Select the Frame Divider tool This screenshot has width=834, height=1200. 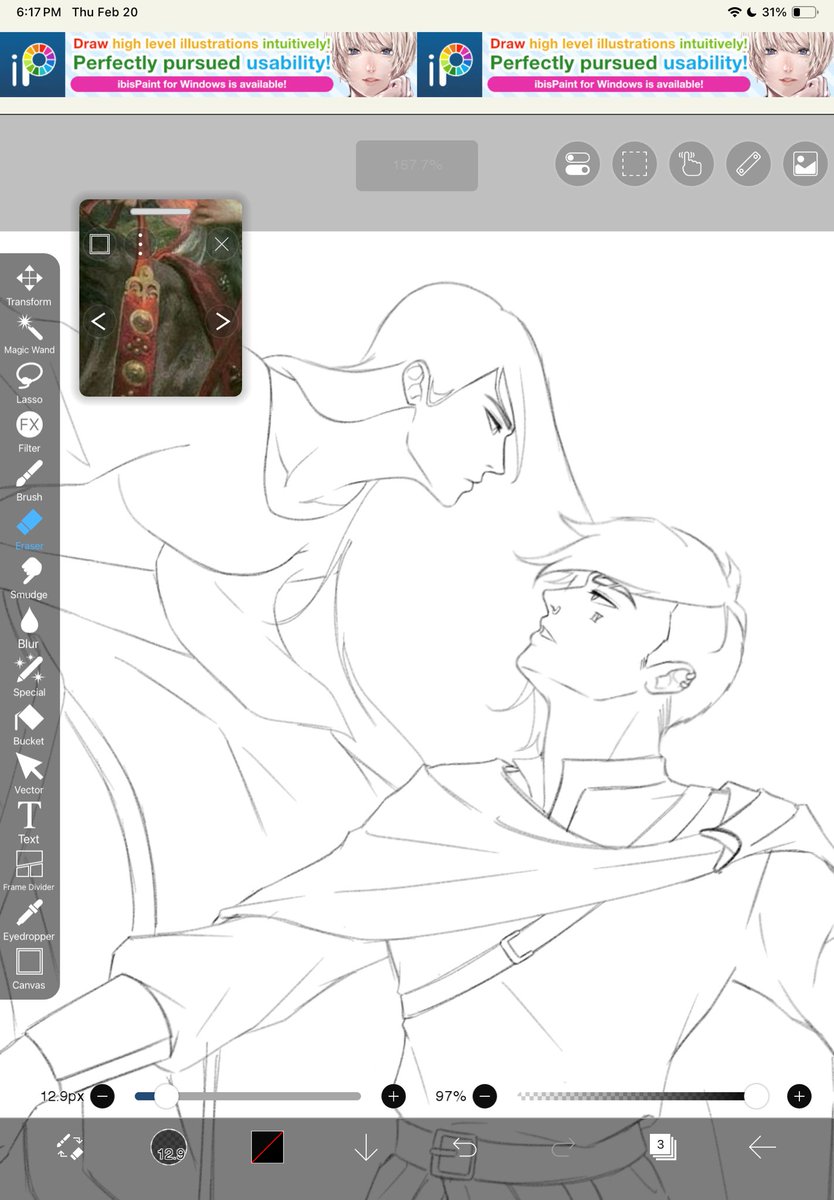pyautogui.click(x=29, y=871)
